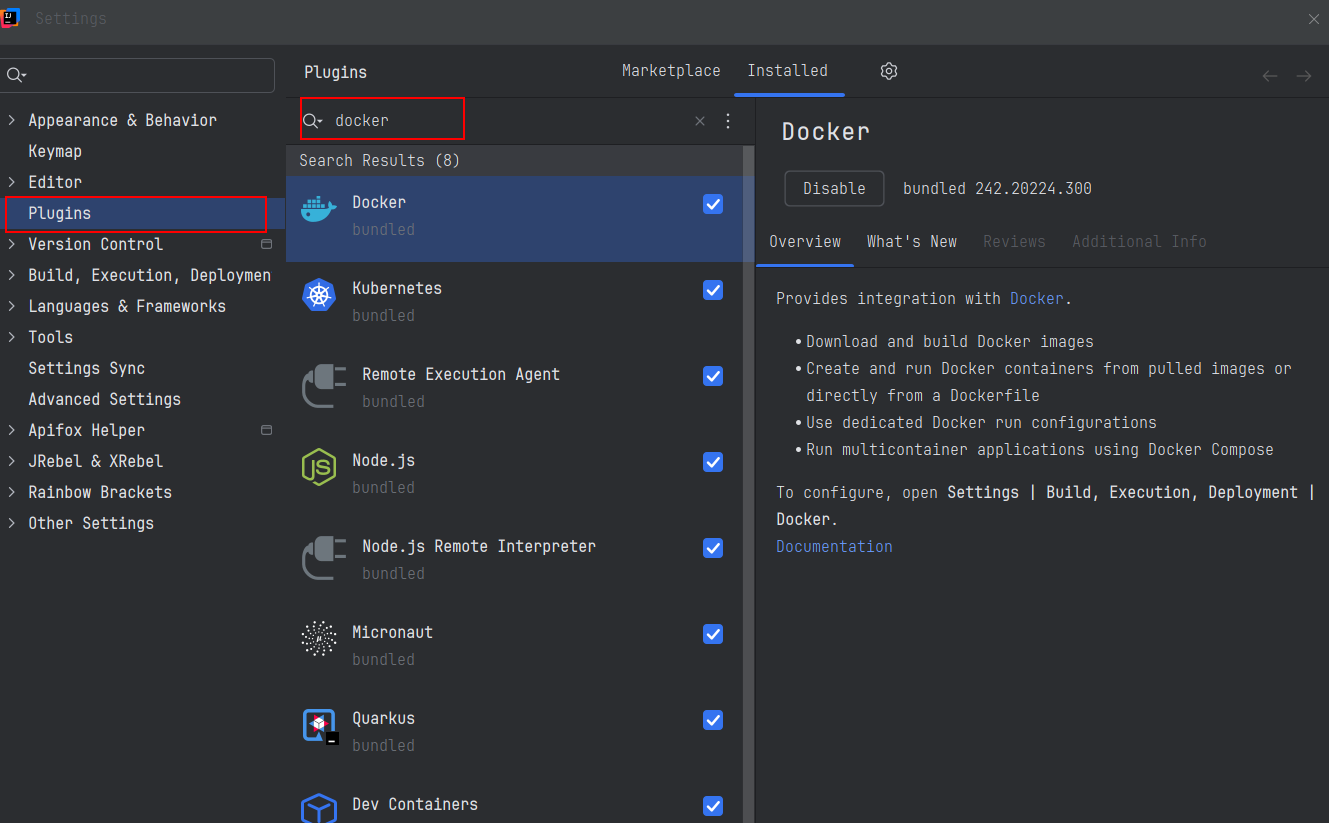Expand the Editor settings chevron
The height and width of the screenshot is (823, 1329).
pyautogui.click(x=12, y=182)
